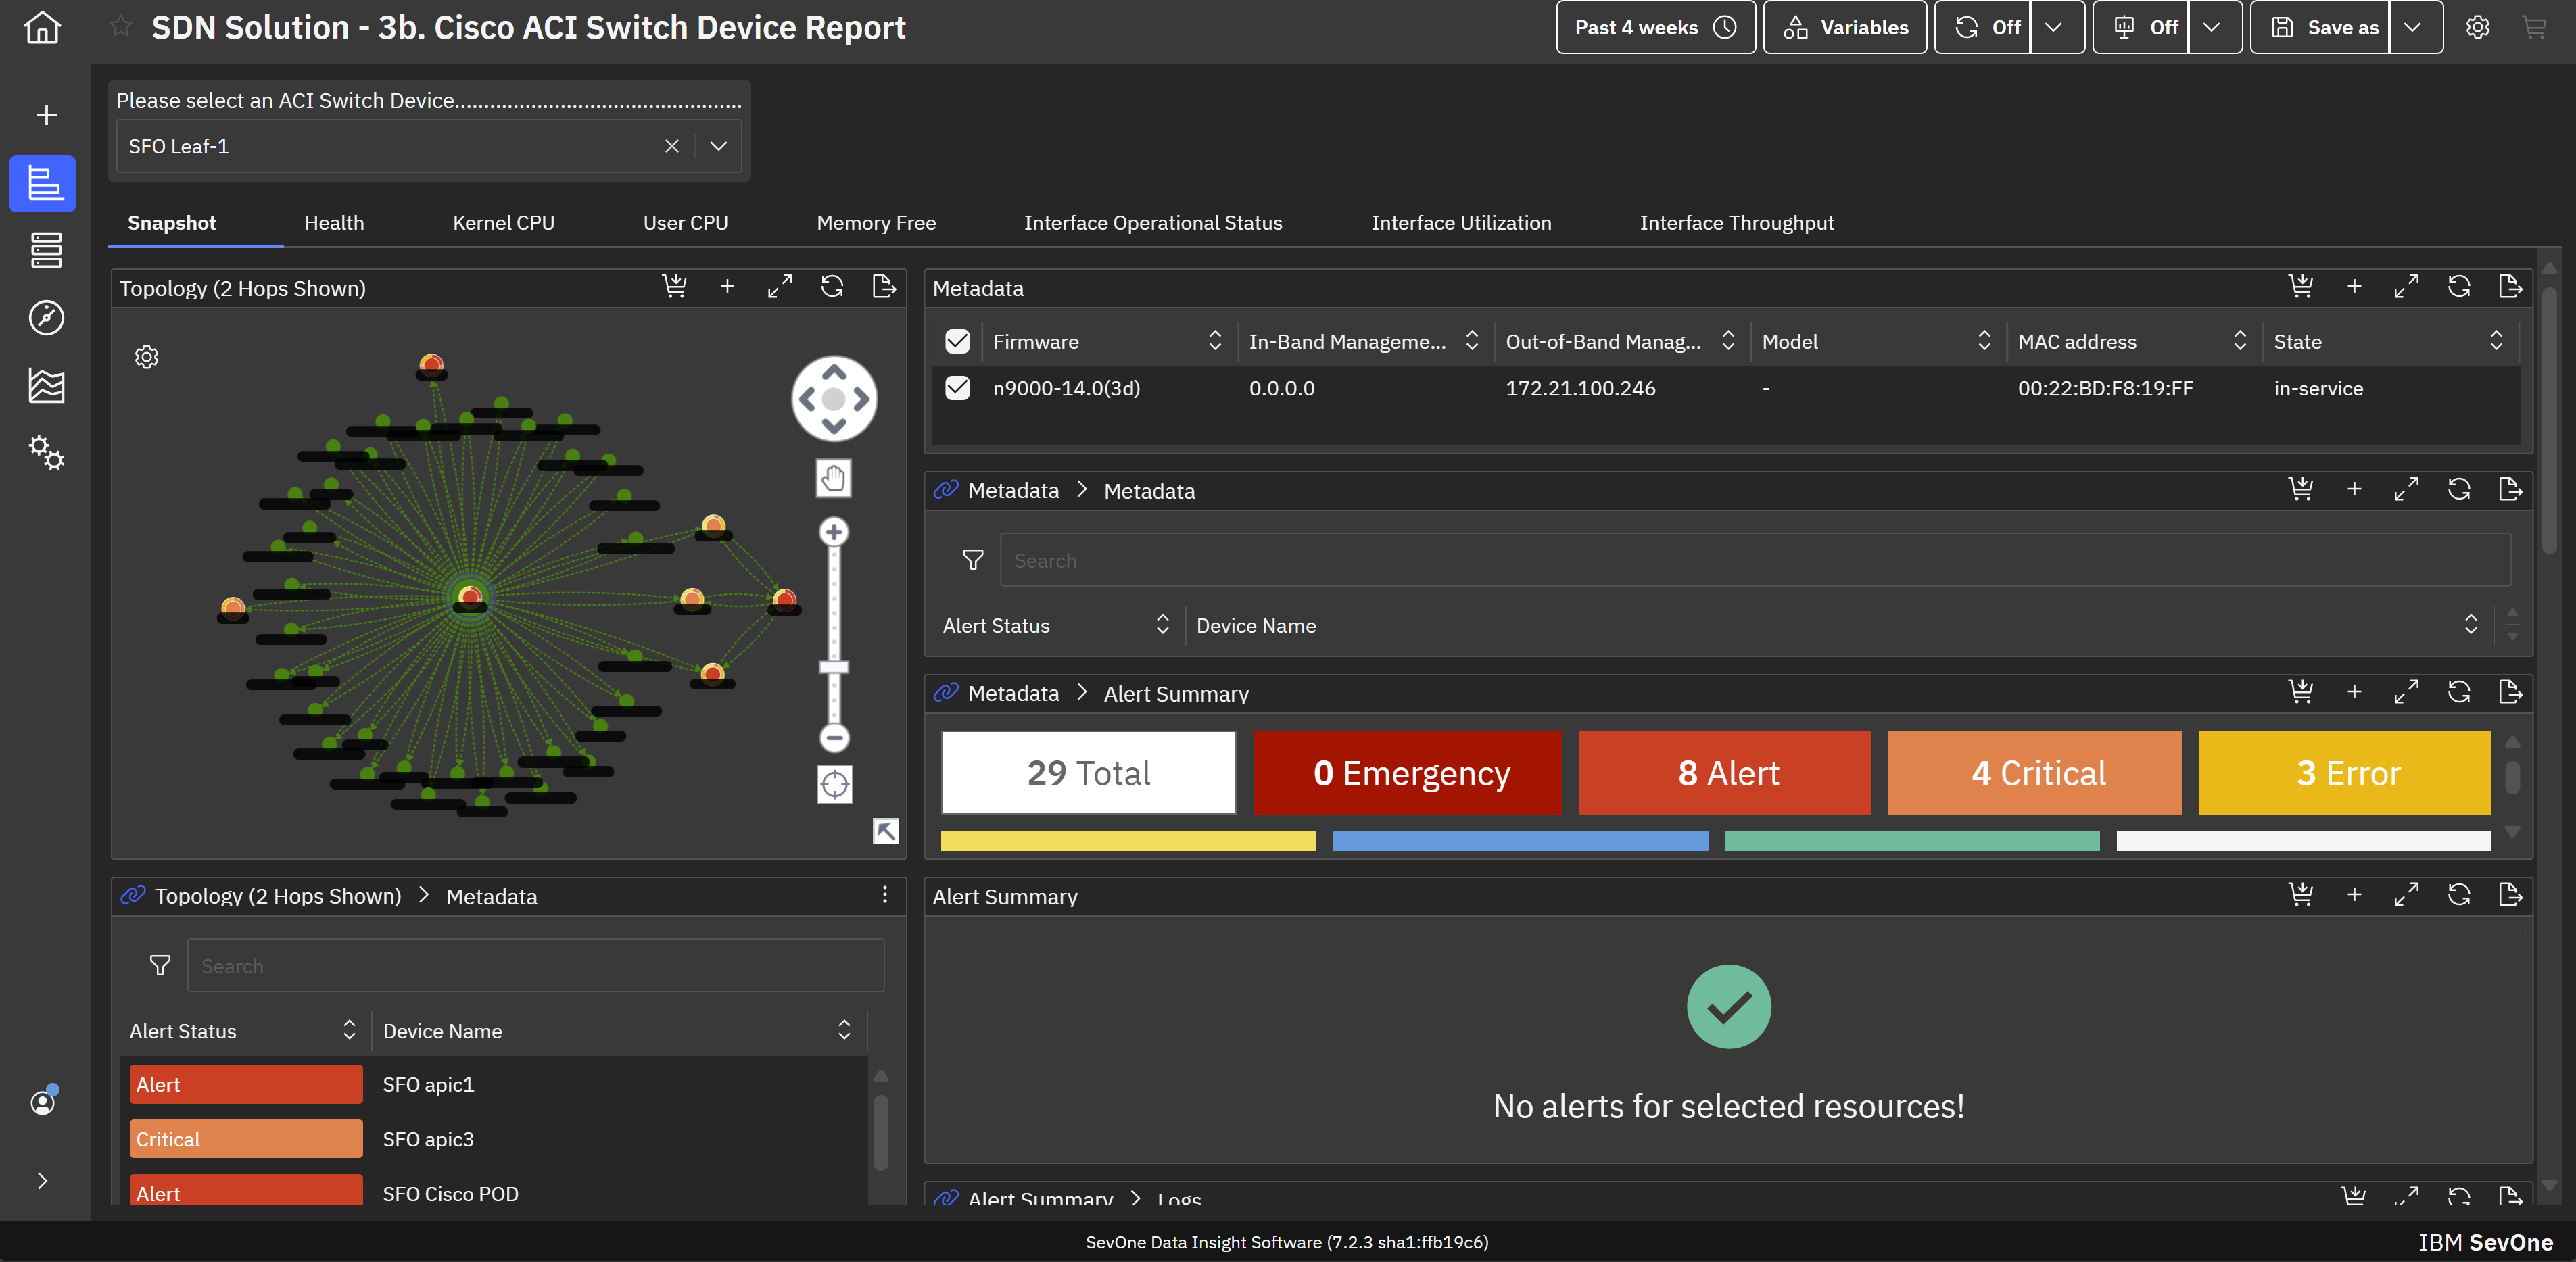Open the Interface Utilization tab
Screen dimensions: 2576x1262
coord(1461,223)
